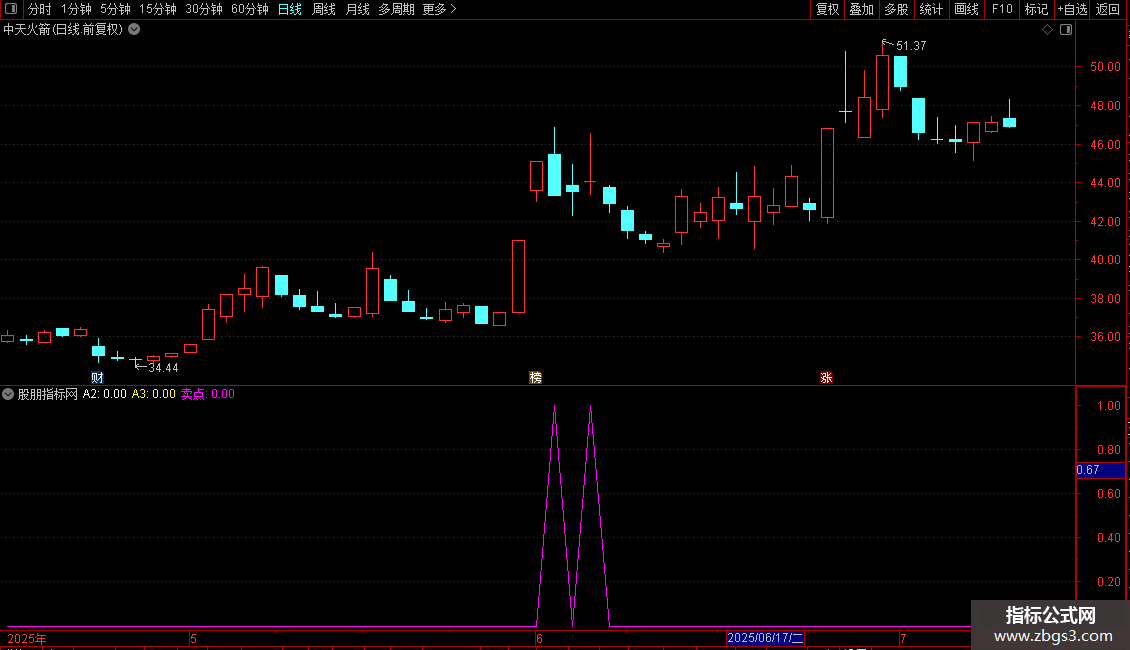Screen dimensions: 1130x650
Task: Click the 股朋指标网 indicator name
Action: [x=48, y=394]
